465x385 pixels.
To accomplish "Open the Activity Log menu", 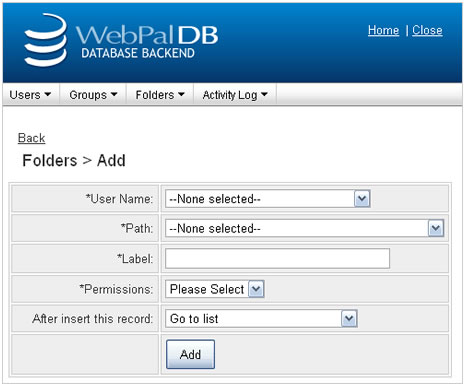I will 235,95.
